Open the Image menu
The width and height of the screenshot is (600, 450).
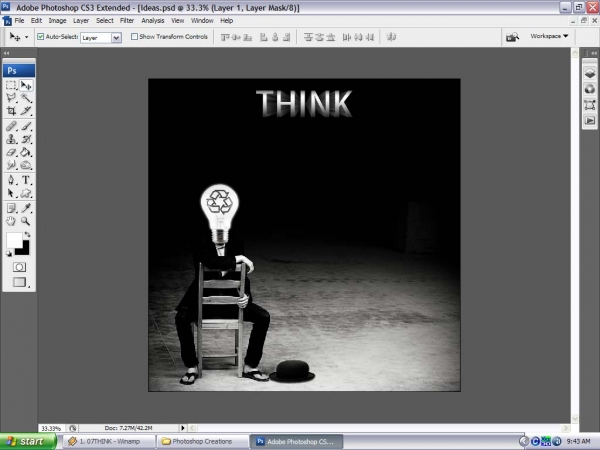coord(57,21)
